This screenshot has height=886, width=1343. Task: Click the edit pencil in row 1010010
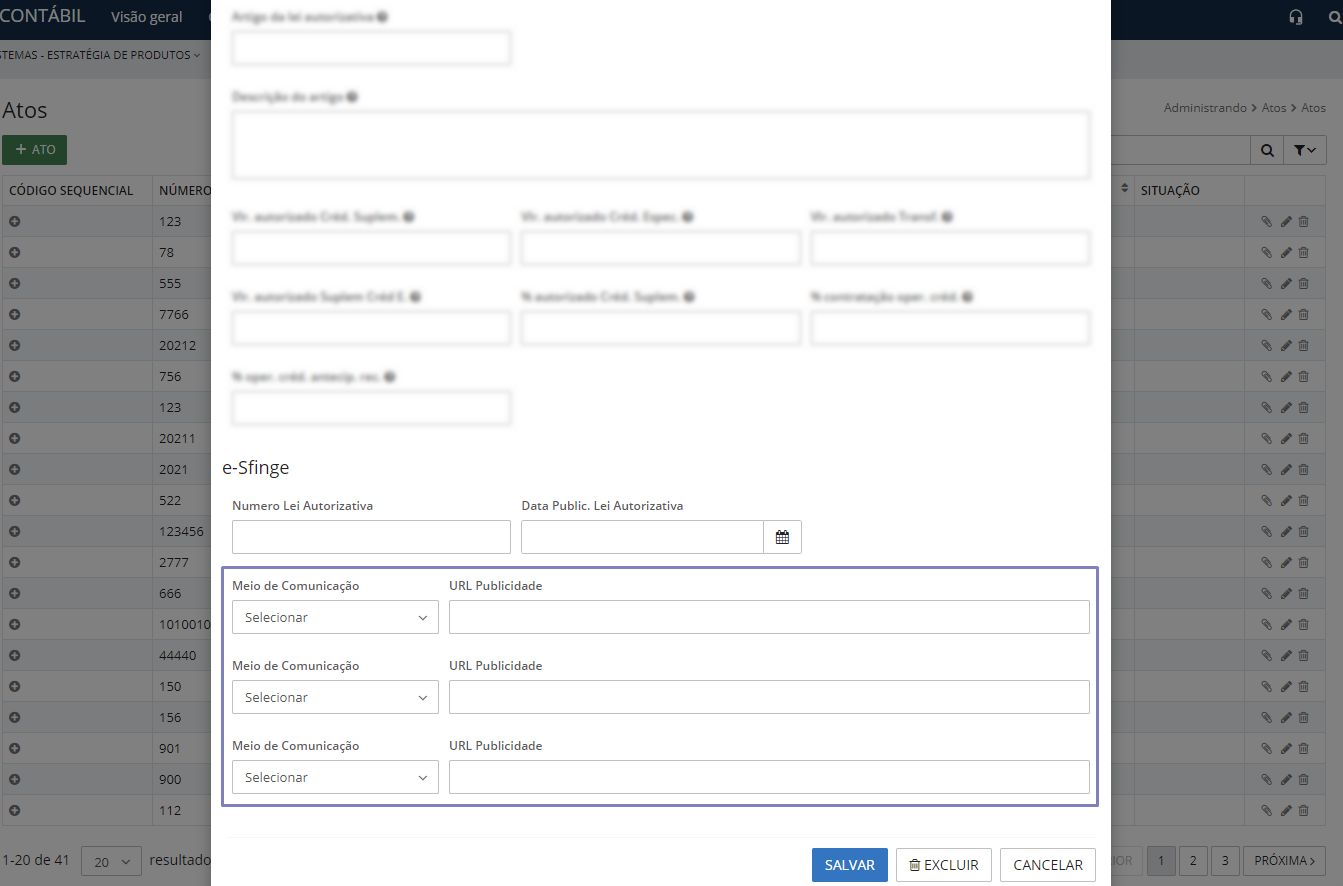pyautogui.click(x=1286, y=625)
